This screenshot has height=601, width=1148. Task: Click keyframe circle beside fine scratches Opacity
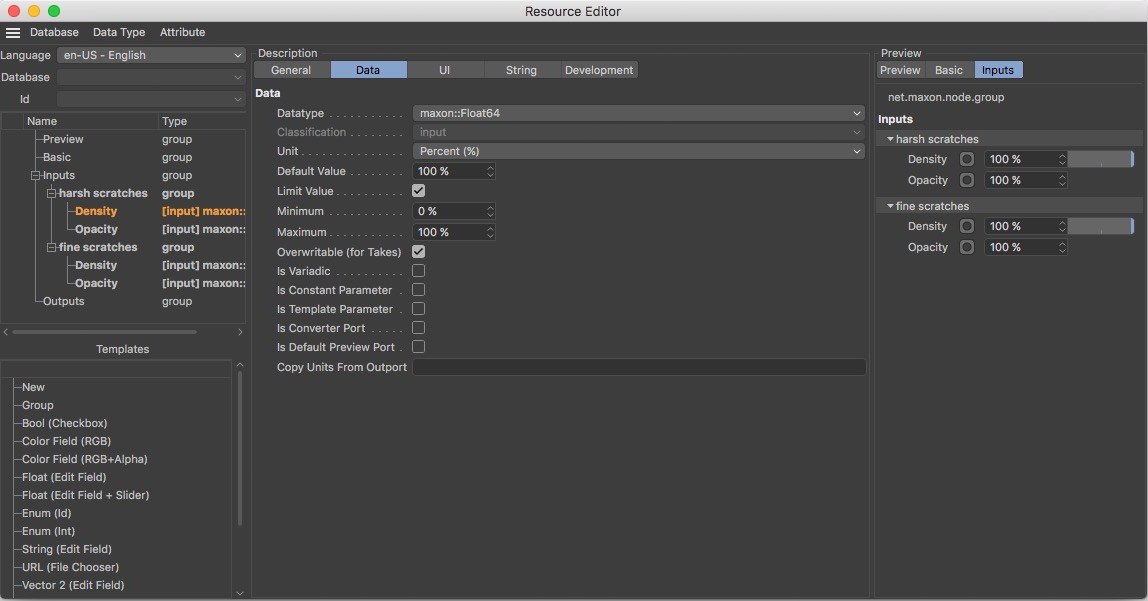tap(967, 247)
